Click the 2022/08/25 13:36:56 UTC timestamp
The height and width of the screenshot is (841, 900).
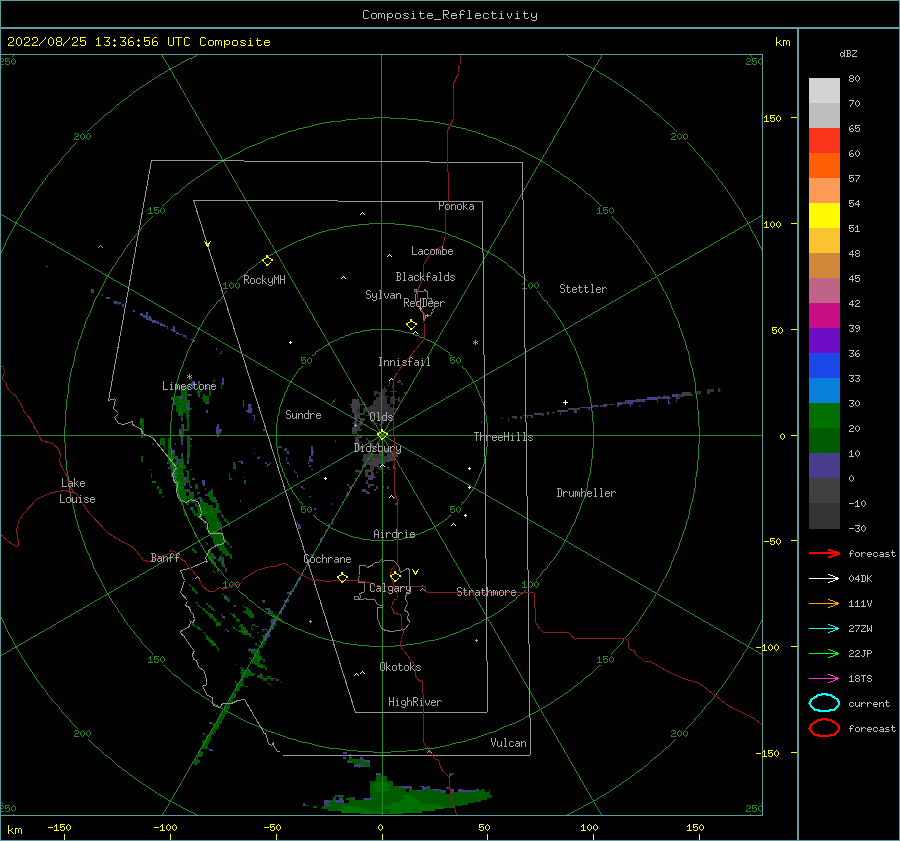pyautogui.click(x=99, y=42)
